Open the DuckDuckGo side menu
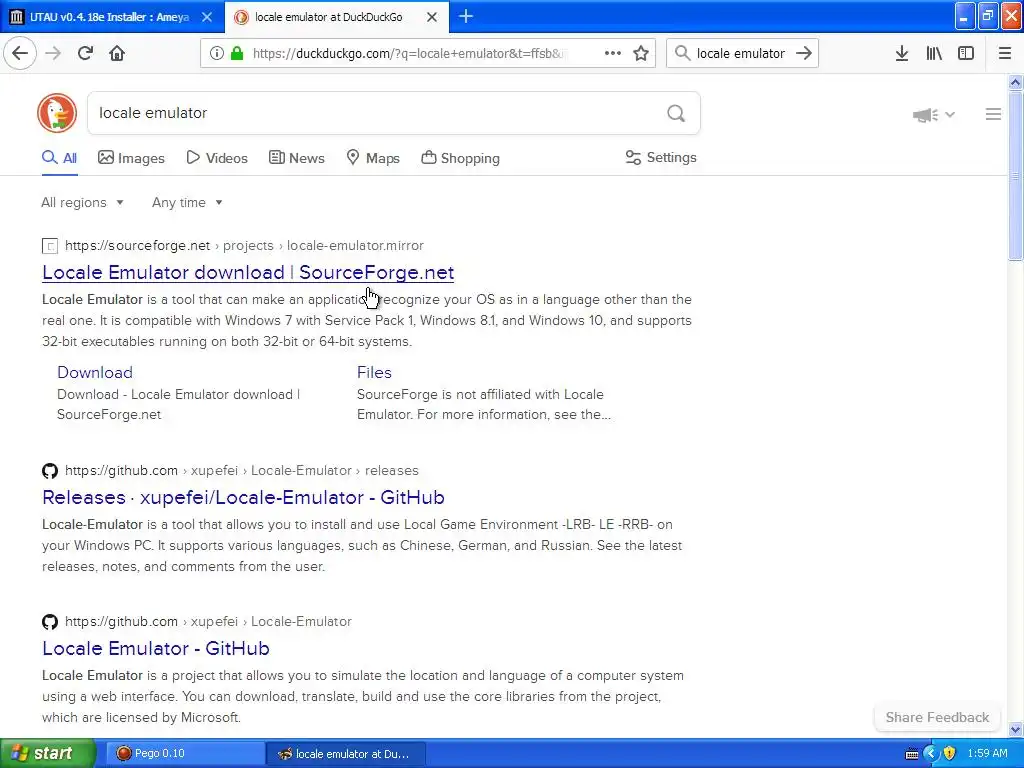 pyautogui.click(x=993, y=114)
